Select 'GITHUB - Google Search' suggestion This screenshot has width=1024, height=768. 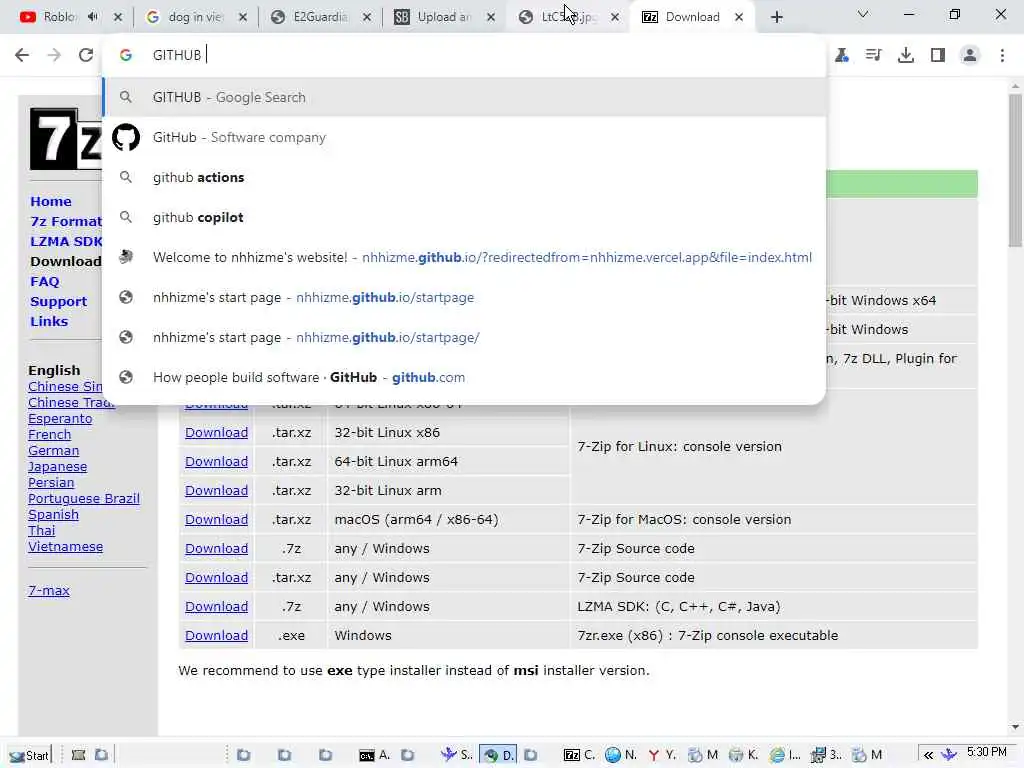464,97
